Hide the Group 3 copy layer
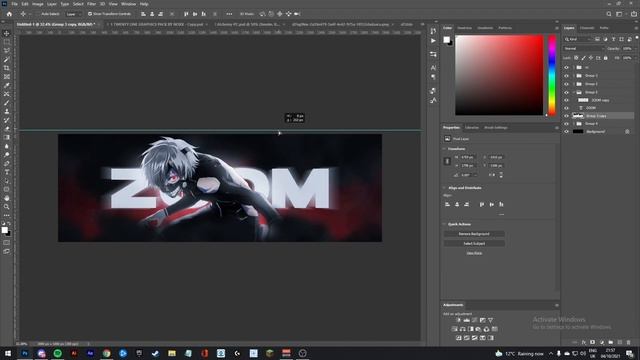 pyautogui.click(x=566, y=116)
